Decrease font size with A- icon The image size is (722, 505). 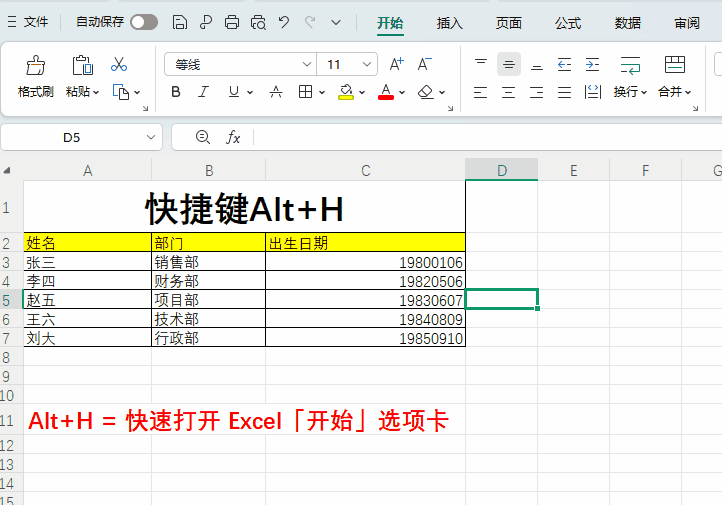point(425,64)
